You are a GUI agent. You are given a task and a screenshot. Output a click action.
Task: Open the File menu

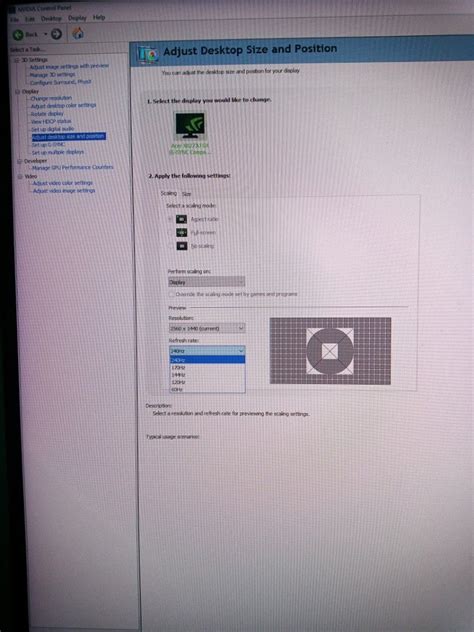pos(14,19)
